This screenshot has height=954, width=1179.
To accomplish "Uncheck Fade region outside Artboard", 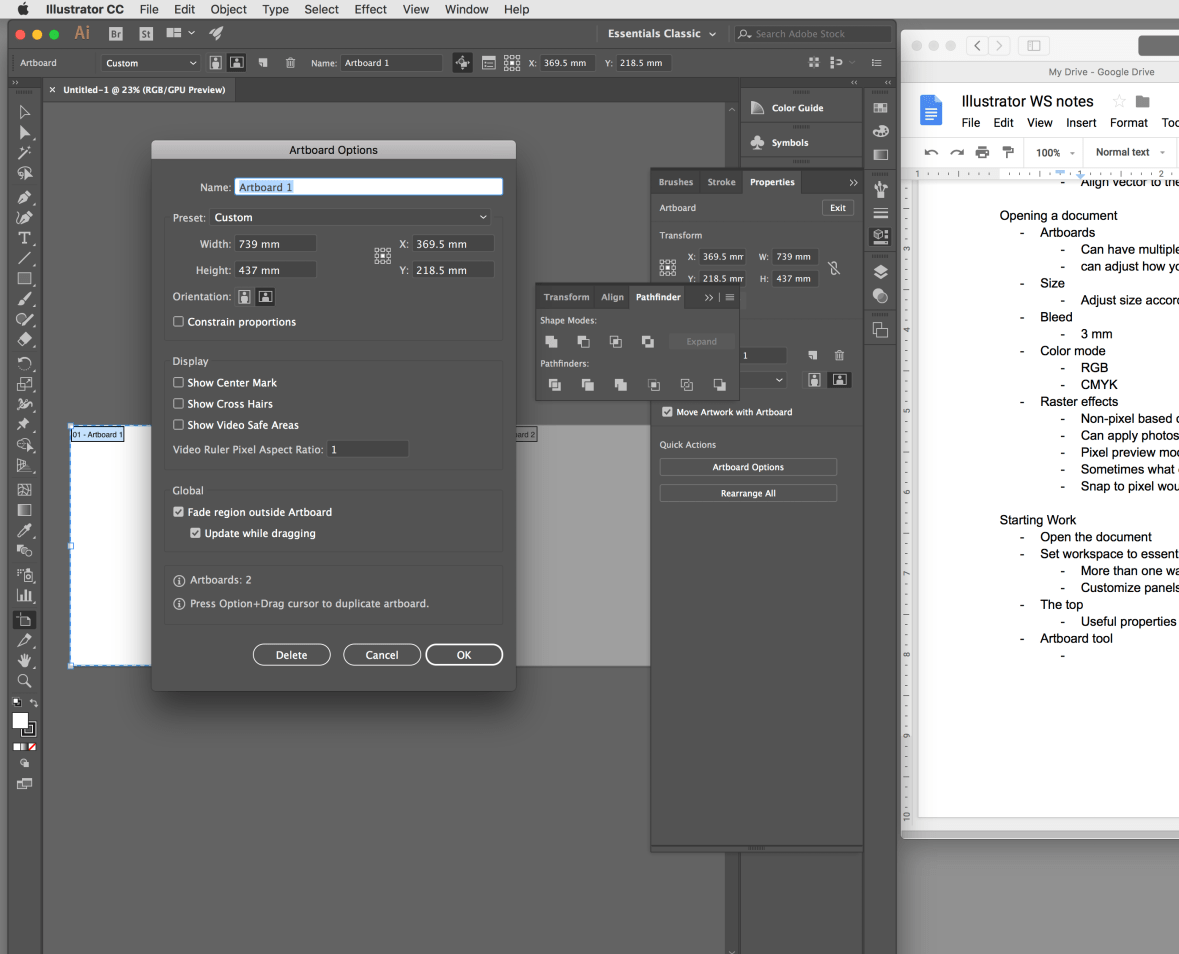I will coord(178,511).
